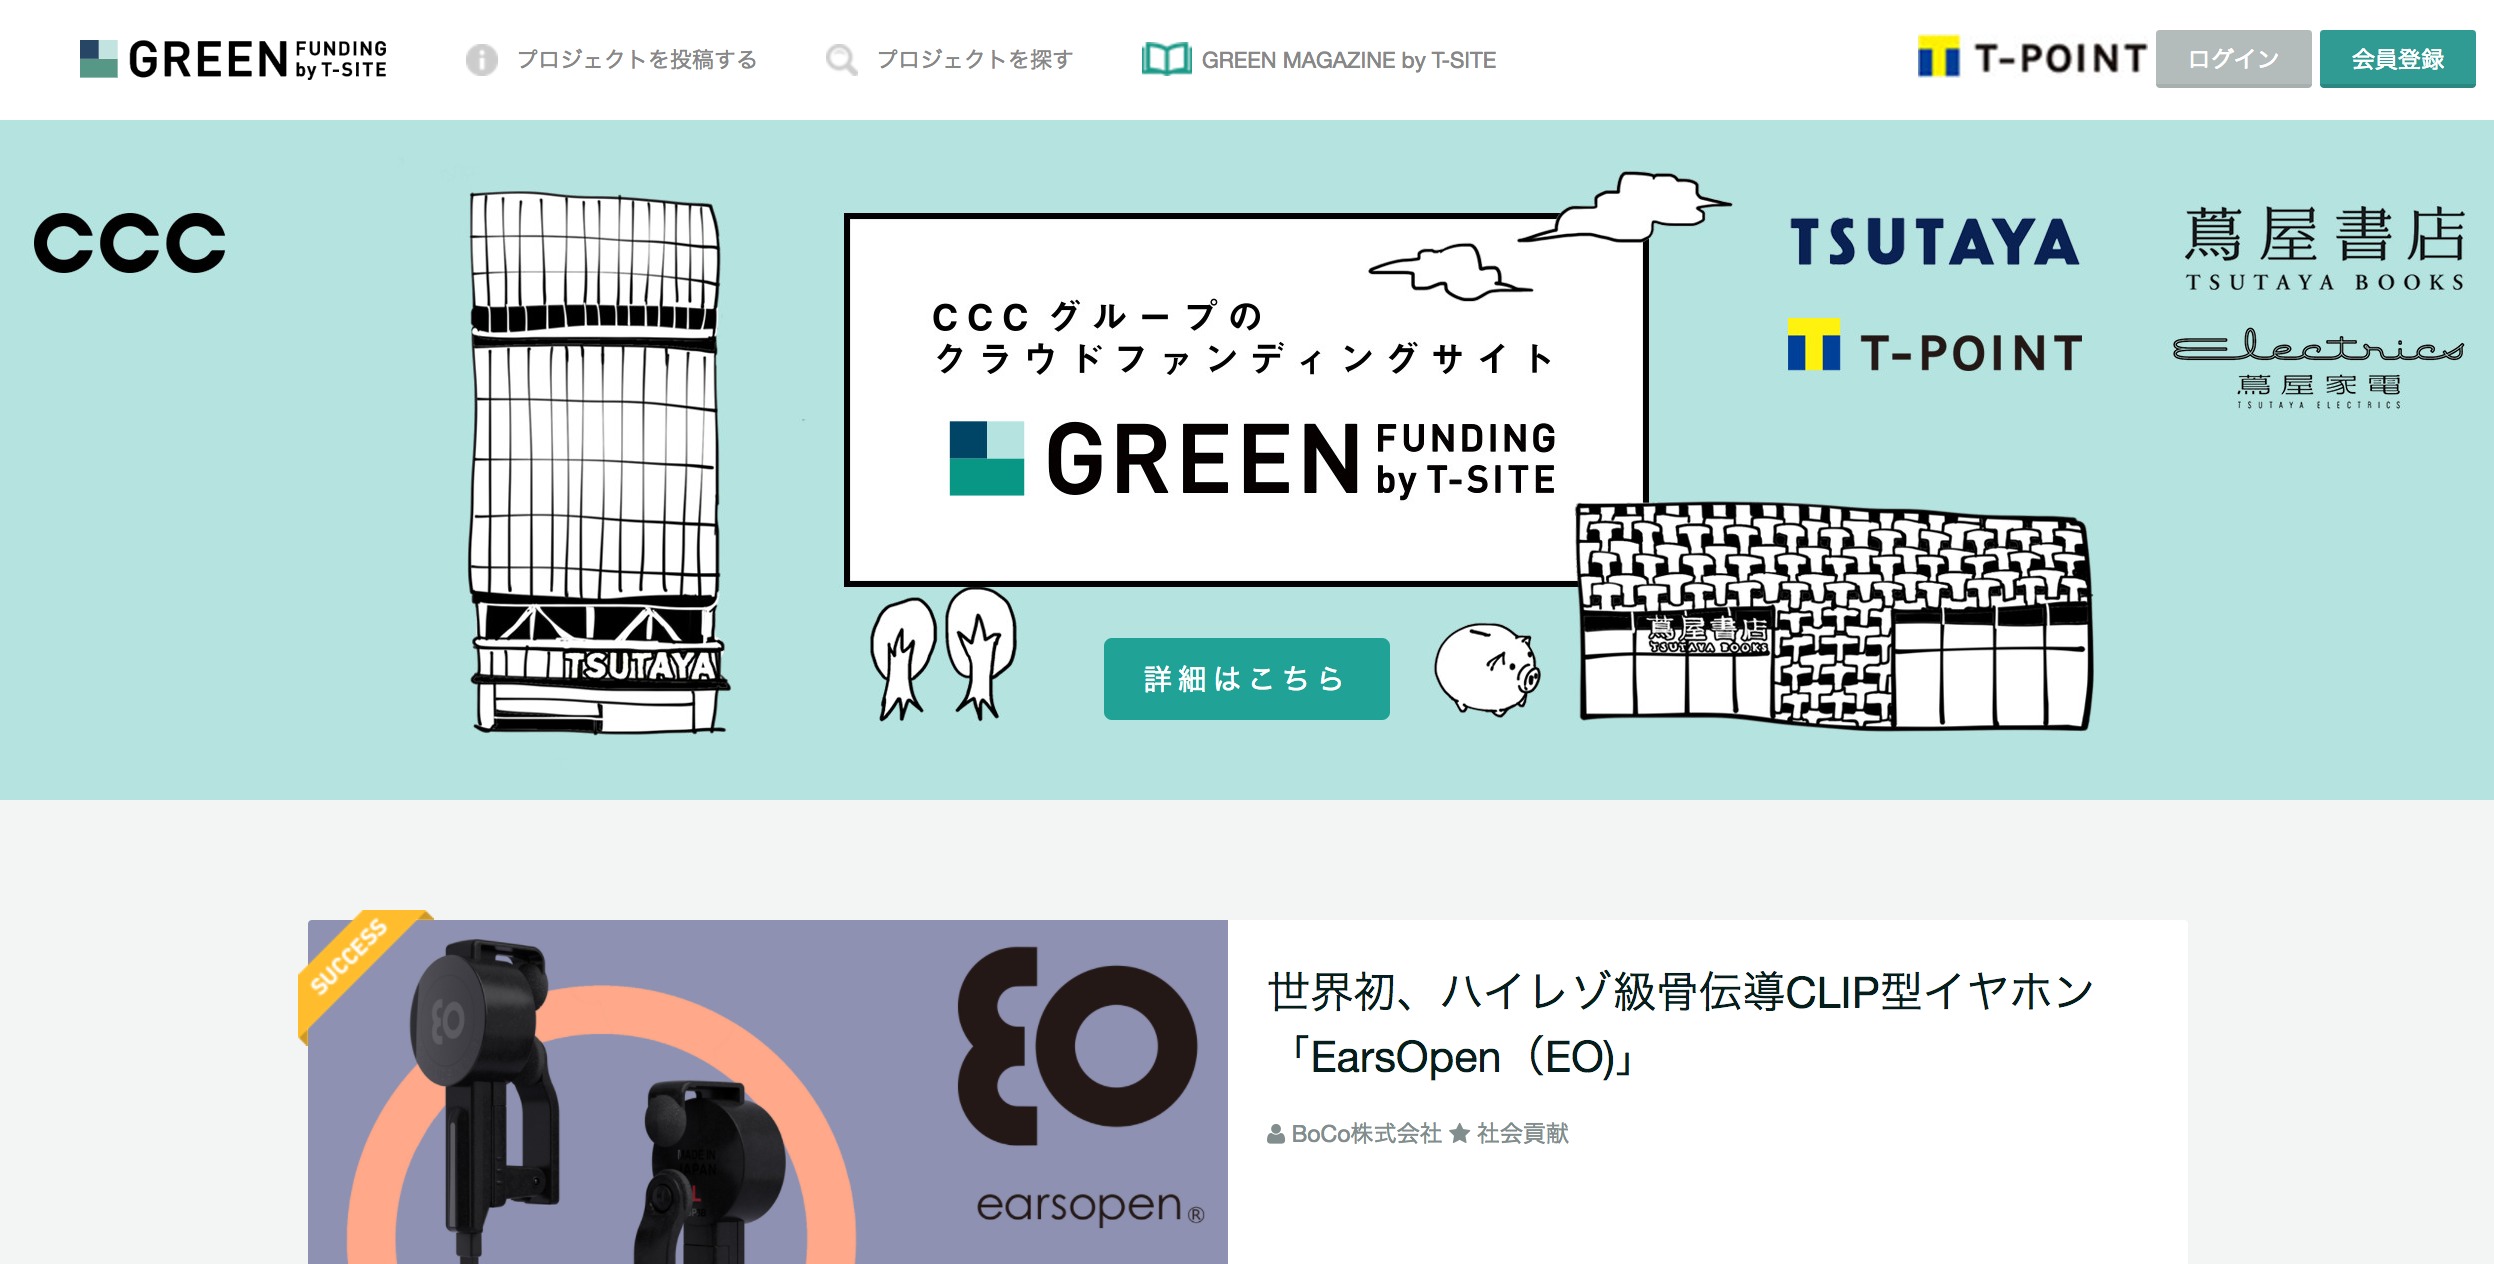Click the magnifier icon beside プロジェクトを探す

841,60
